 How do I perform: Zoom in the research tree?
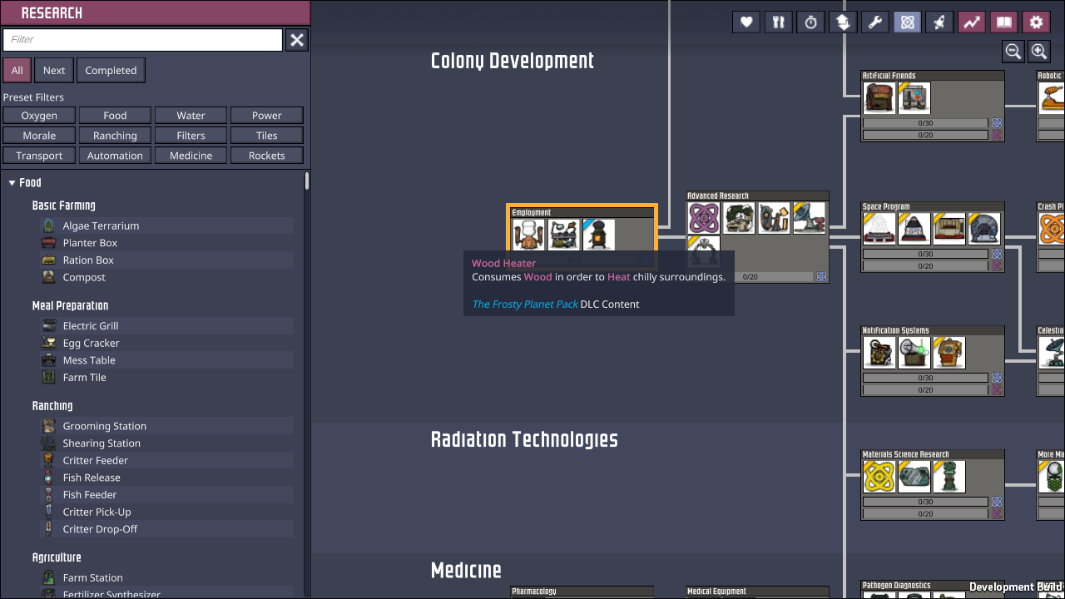coord(1039,52)
